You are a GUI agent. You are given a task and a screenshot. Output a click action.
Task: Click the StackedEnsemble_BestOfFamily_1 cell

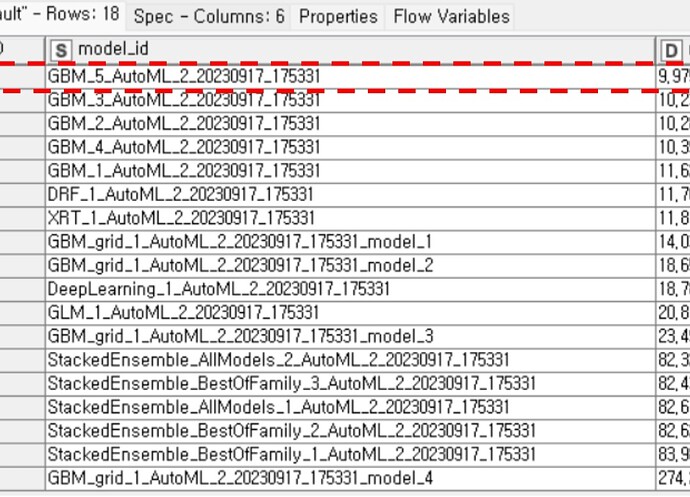pyautogui.click(x=291, y=454)
